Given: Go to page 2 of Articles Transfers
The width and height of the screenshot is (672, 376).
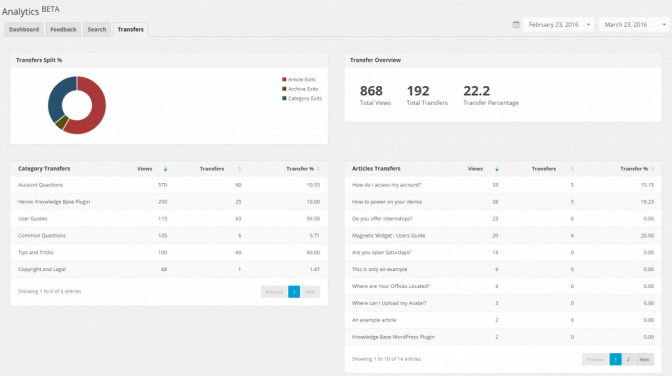Looking at the screenshot, I should pos(628,359).
